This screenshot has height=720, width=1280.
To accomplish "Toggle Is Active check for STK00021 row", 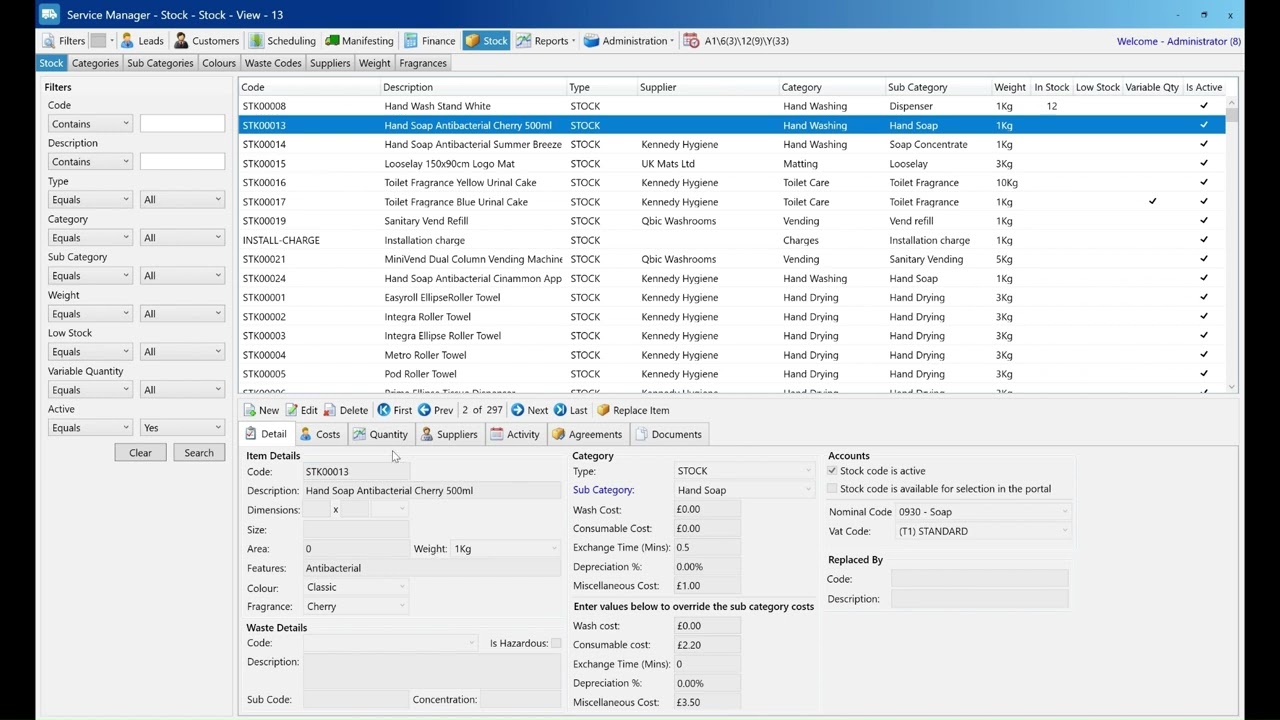I will [x=1204, y=259].
